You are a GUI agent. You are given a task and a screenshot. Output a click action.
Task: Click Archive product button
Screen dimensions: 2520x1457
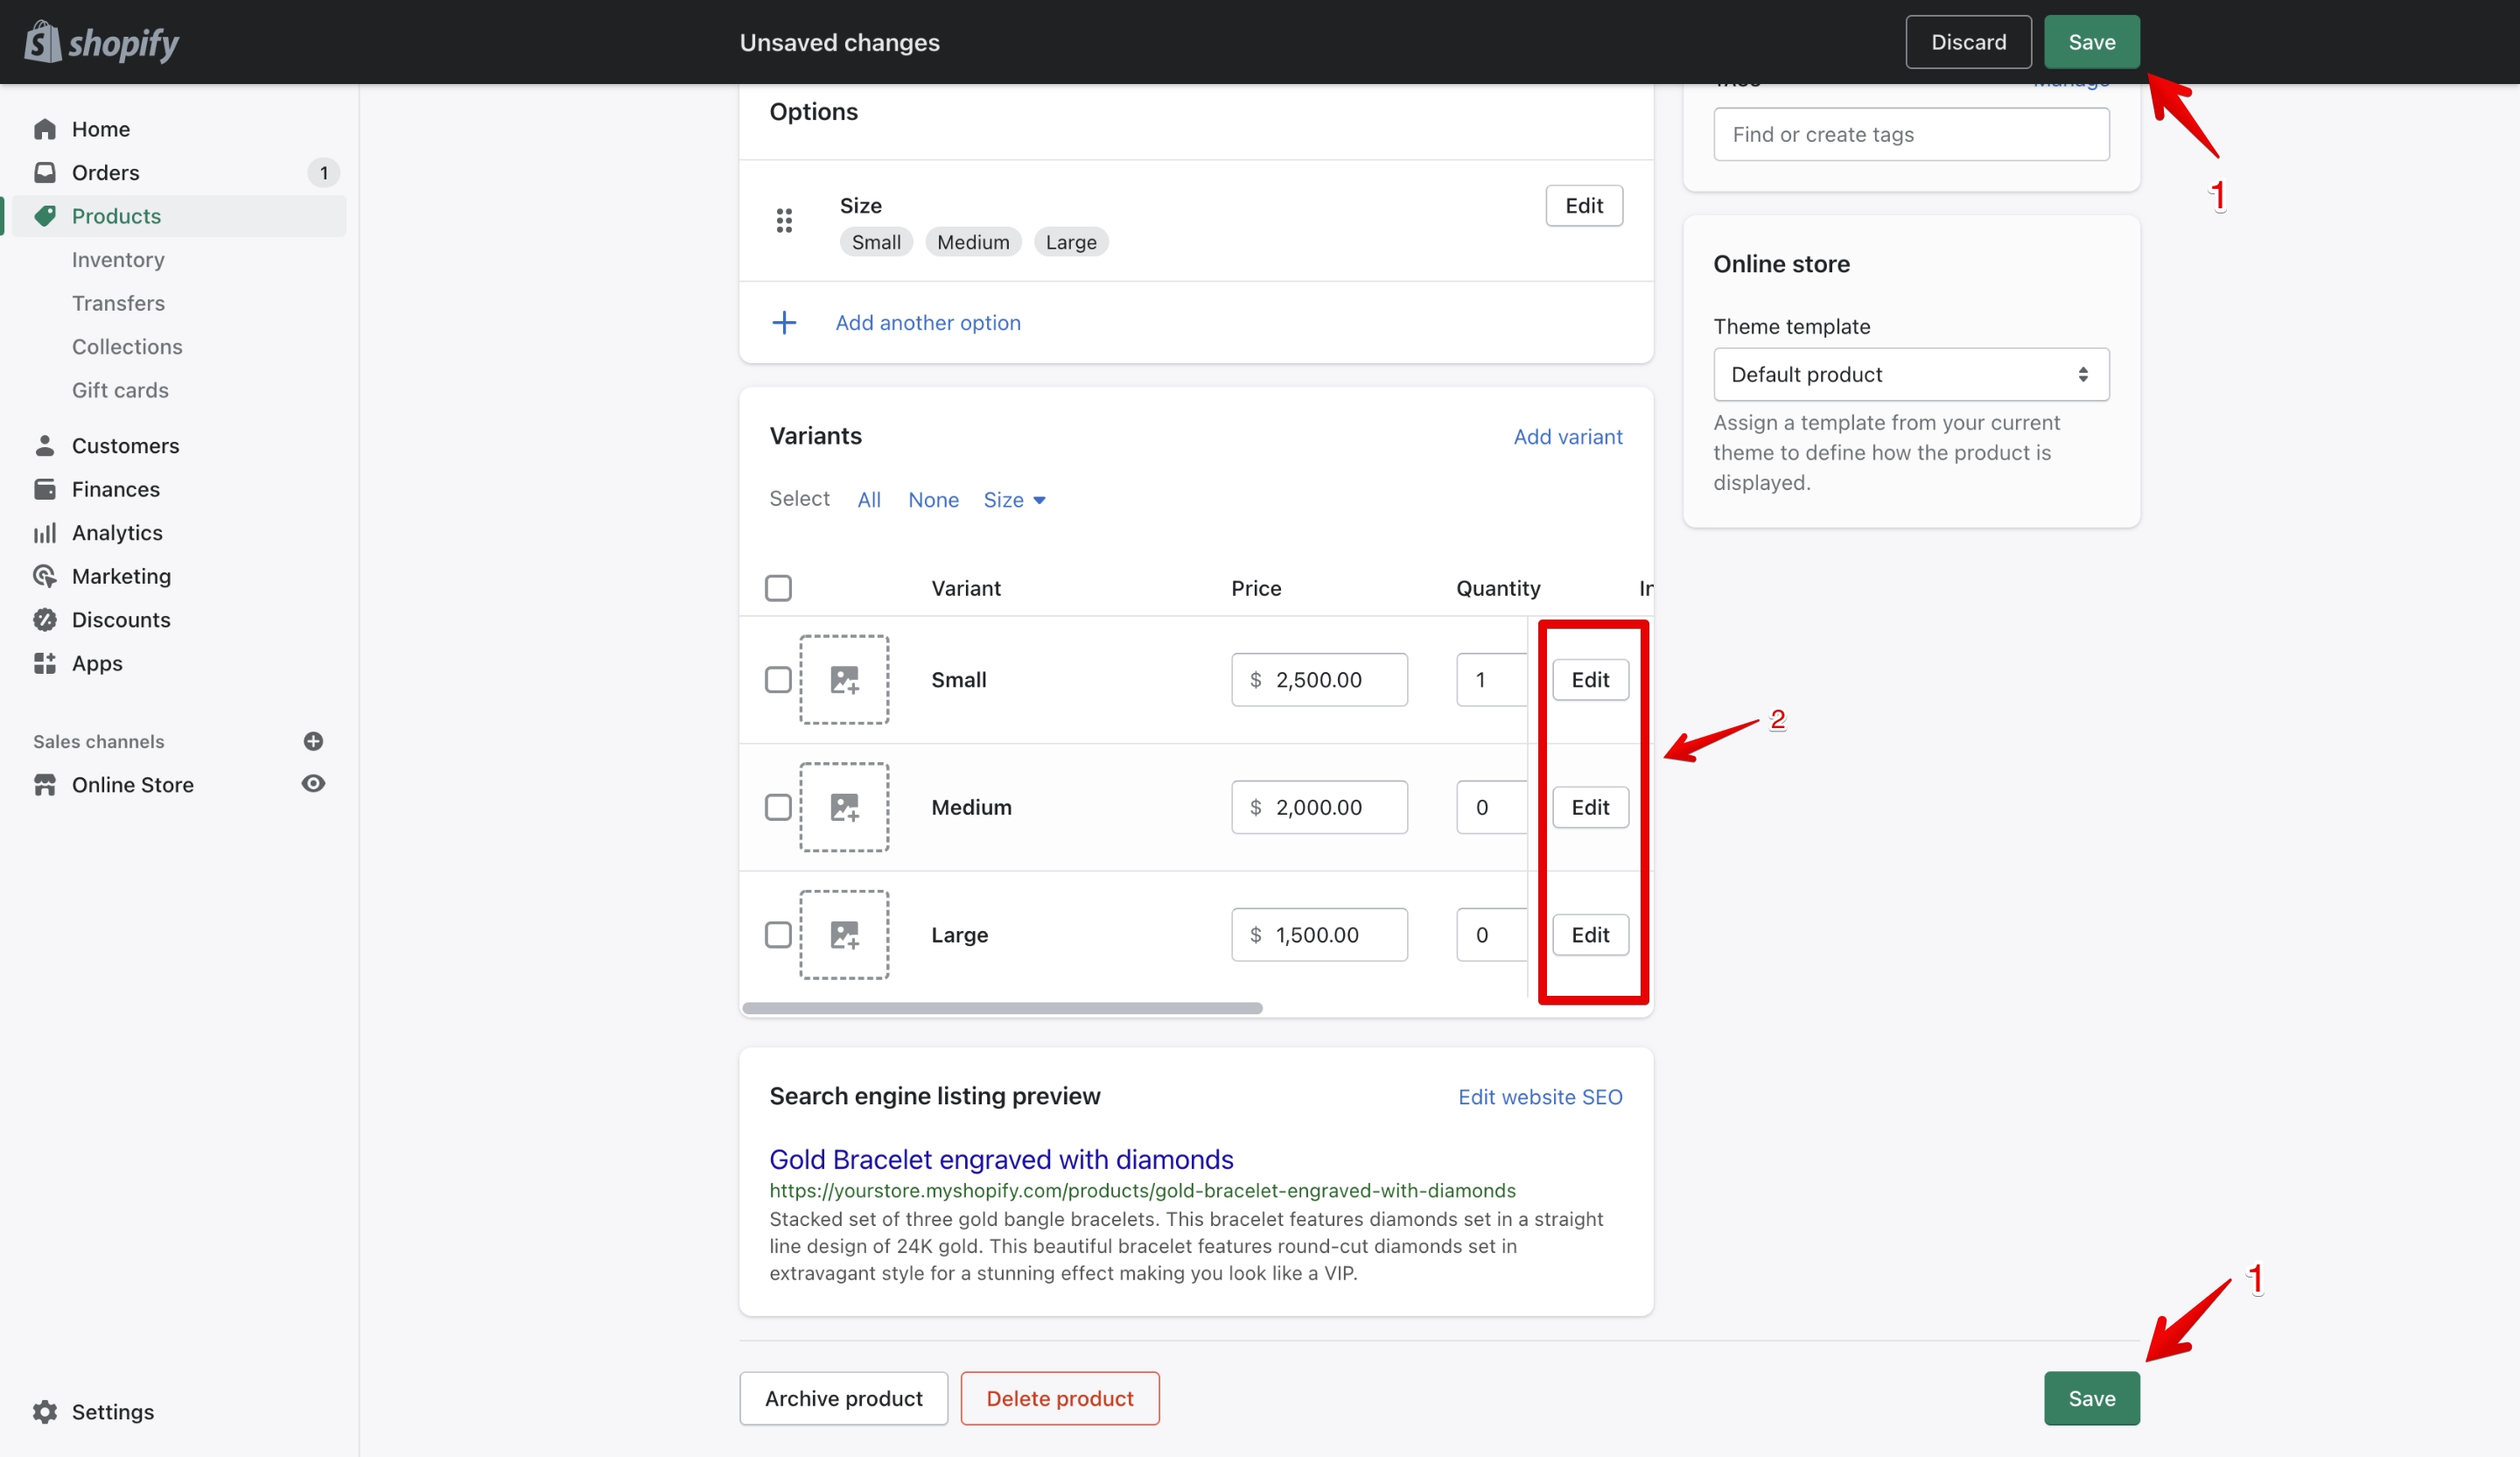[x=843, y=1398]
